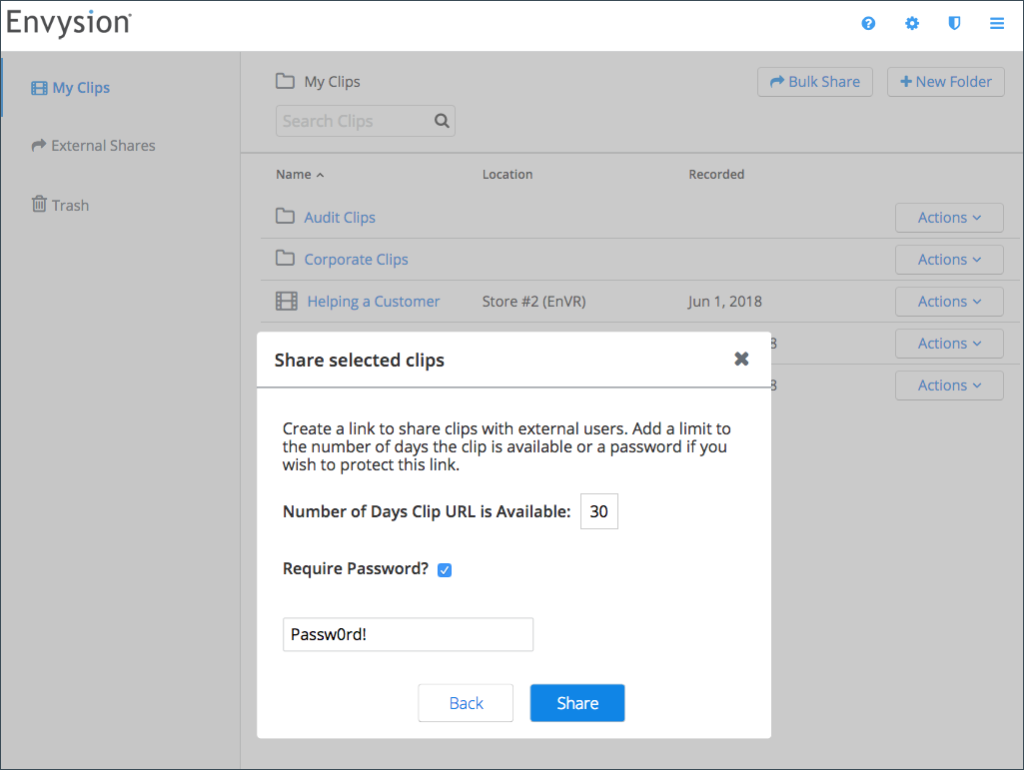This screenshot has height=770, width=1024.
Task: Click the help question mark icon
Action: pyautogui.click(x=868, y=23)
